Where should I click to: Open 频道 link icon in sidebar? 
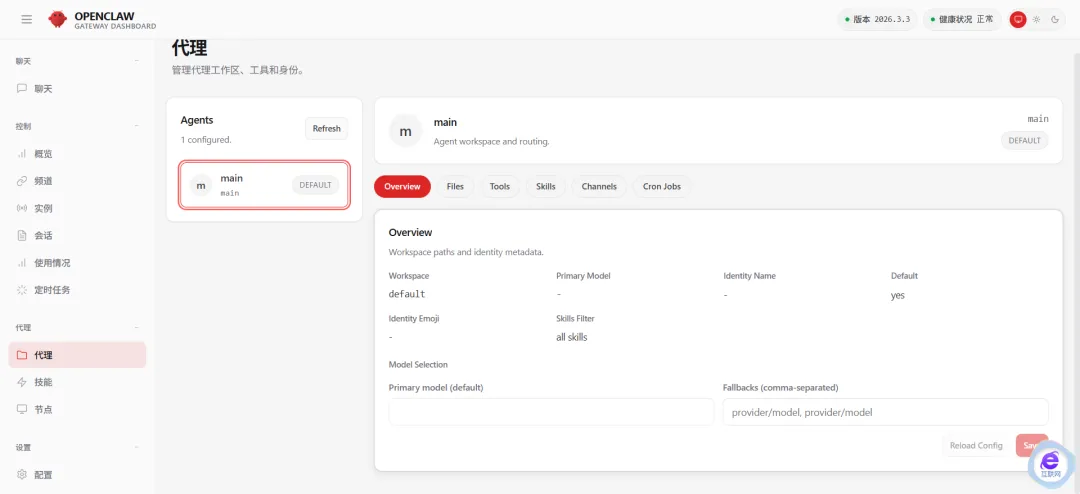[22, 181]
